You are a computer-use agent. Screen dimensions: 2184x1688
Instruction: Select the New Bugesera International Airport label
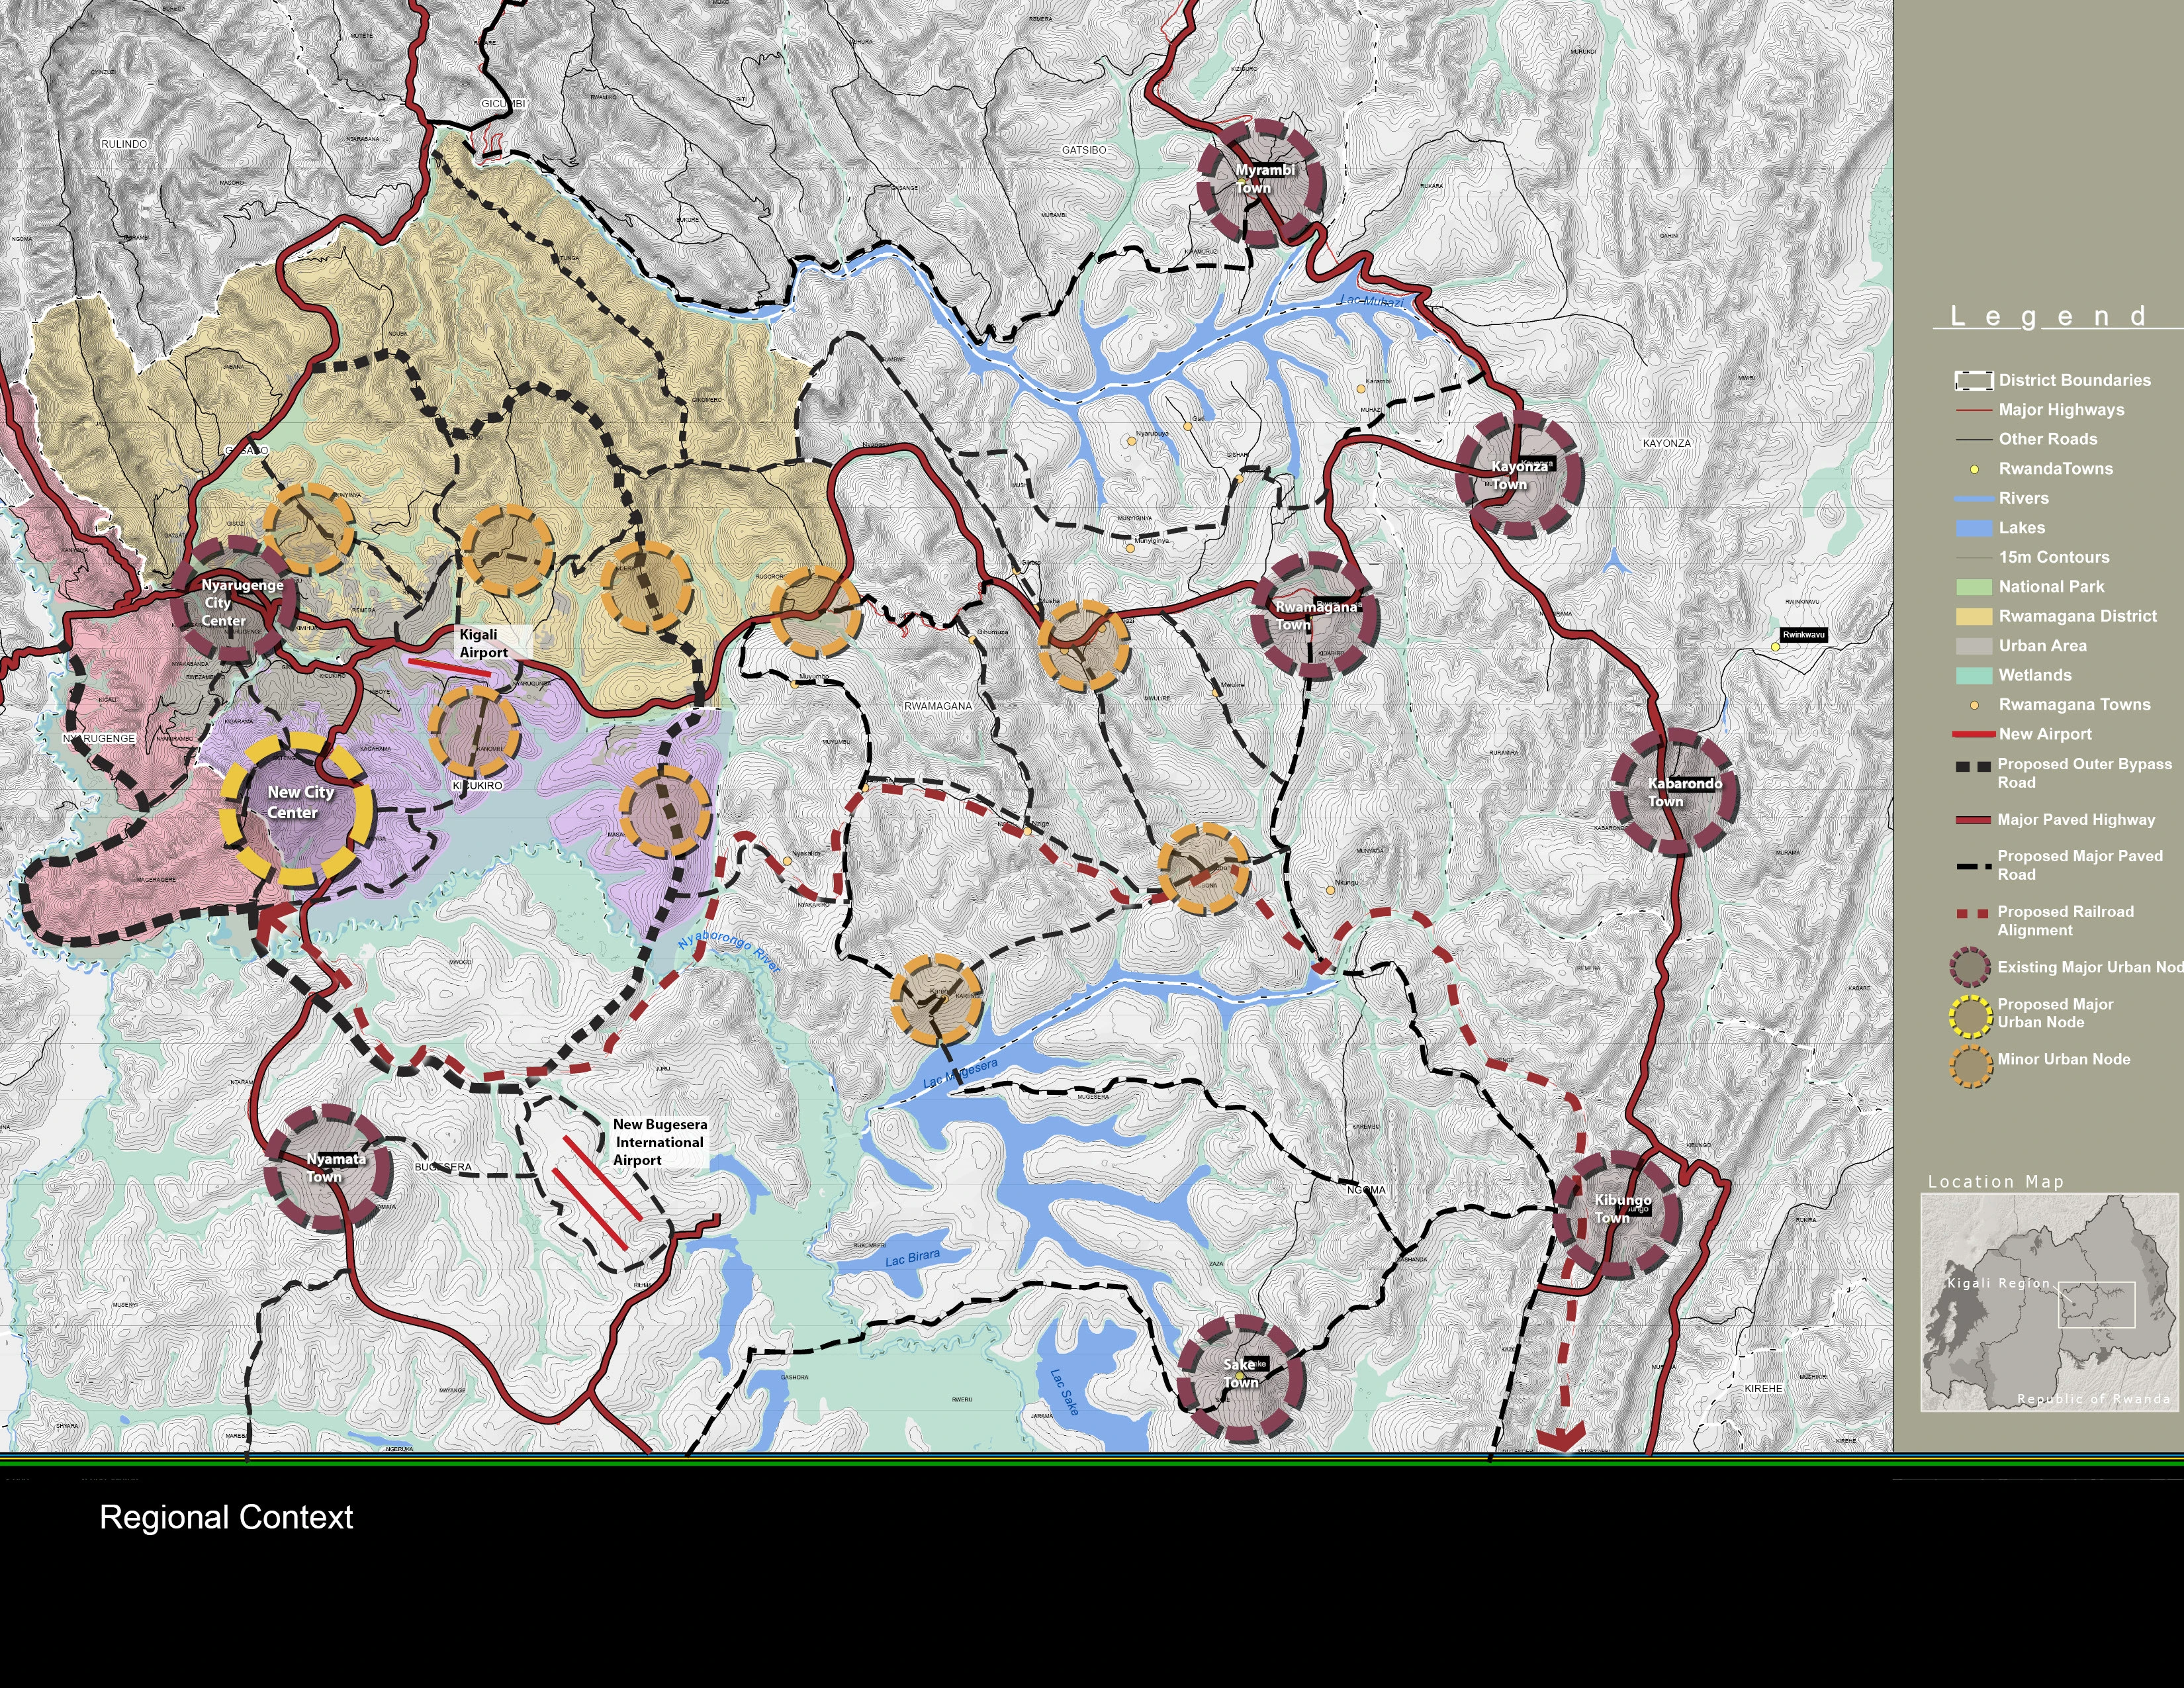pos(659,1142)
